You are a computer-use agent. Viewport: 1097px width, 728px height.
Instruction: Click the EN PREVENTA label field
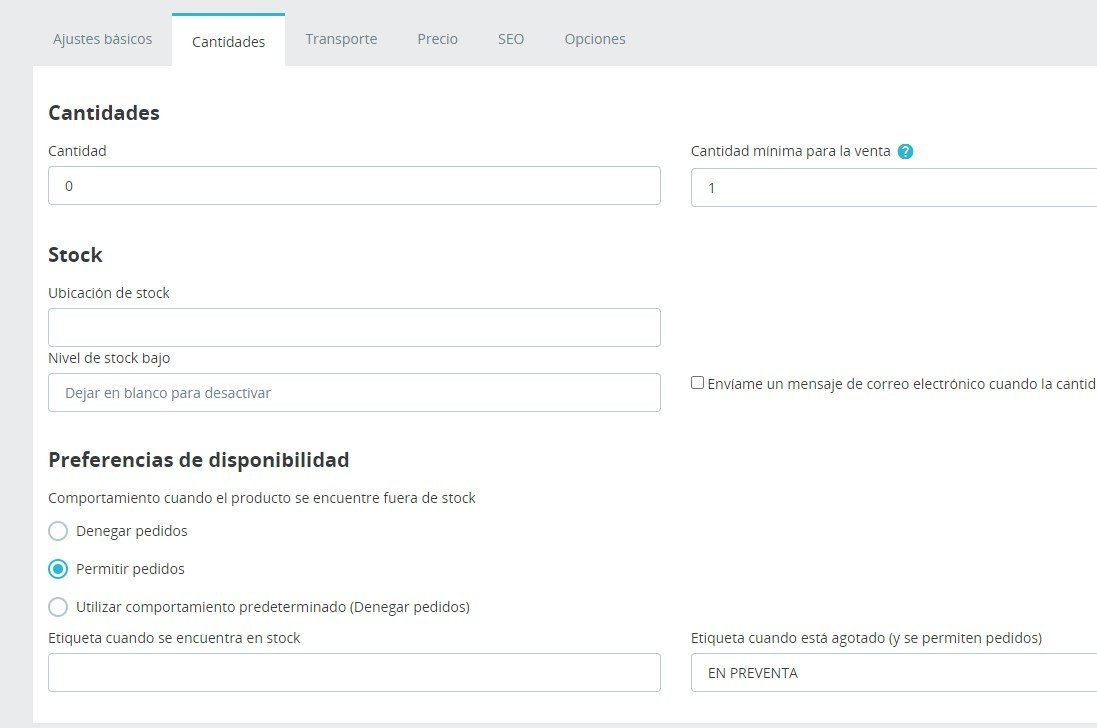coord(894,672)
